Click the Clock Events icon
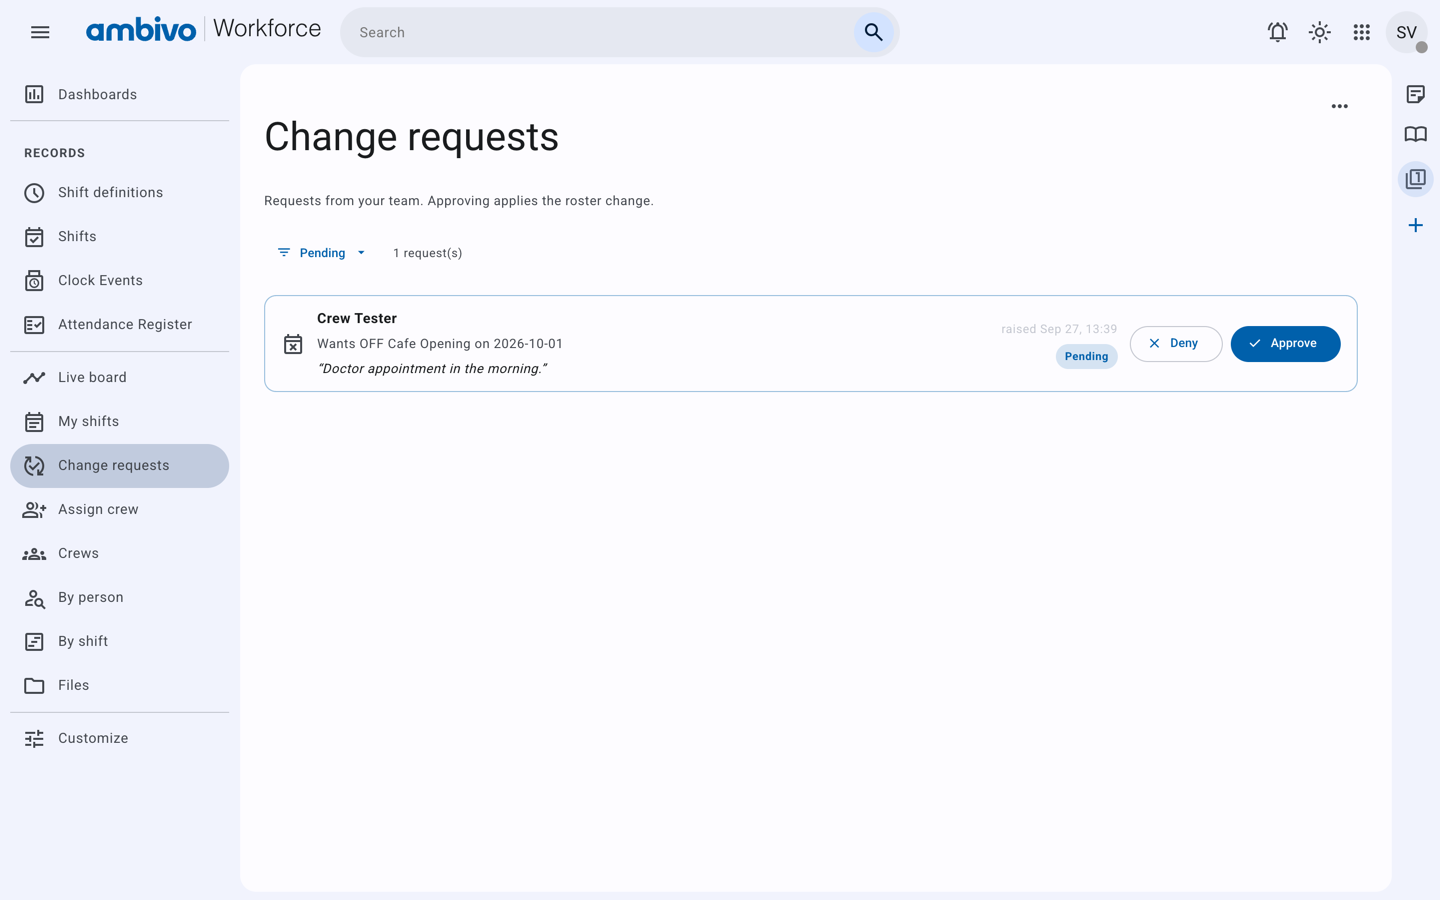 (34, 280)
